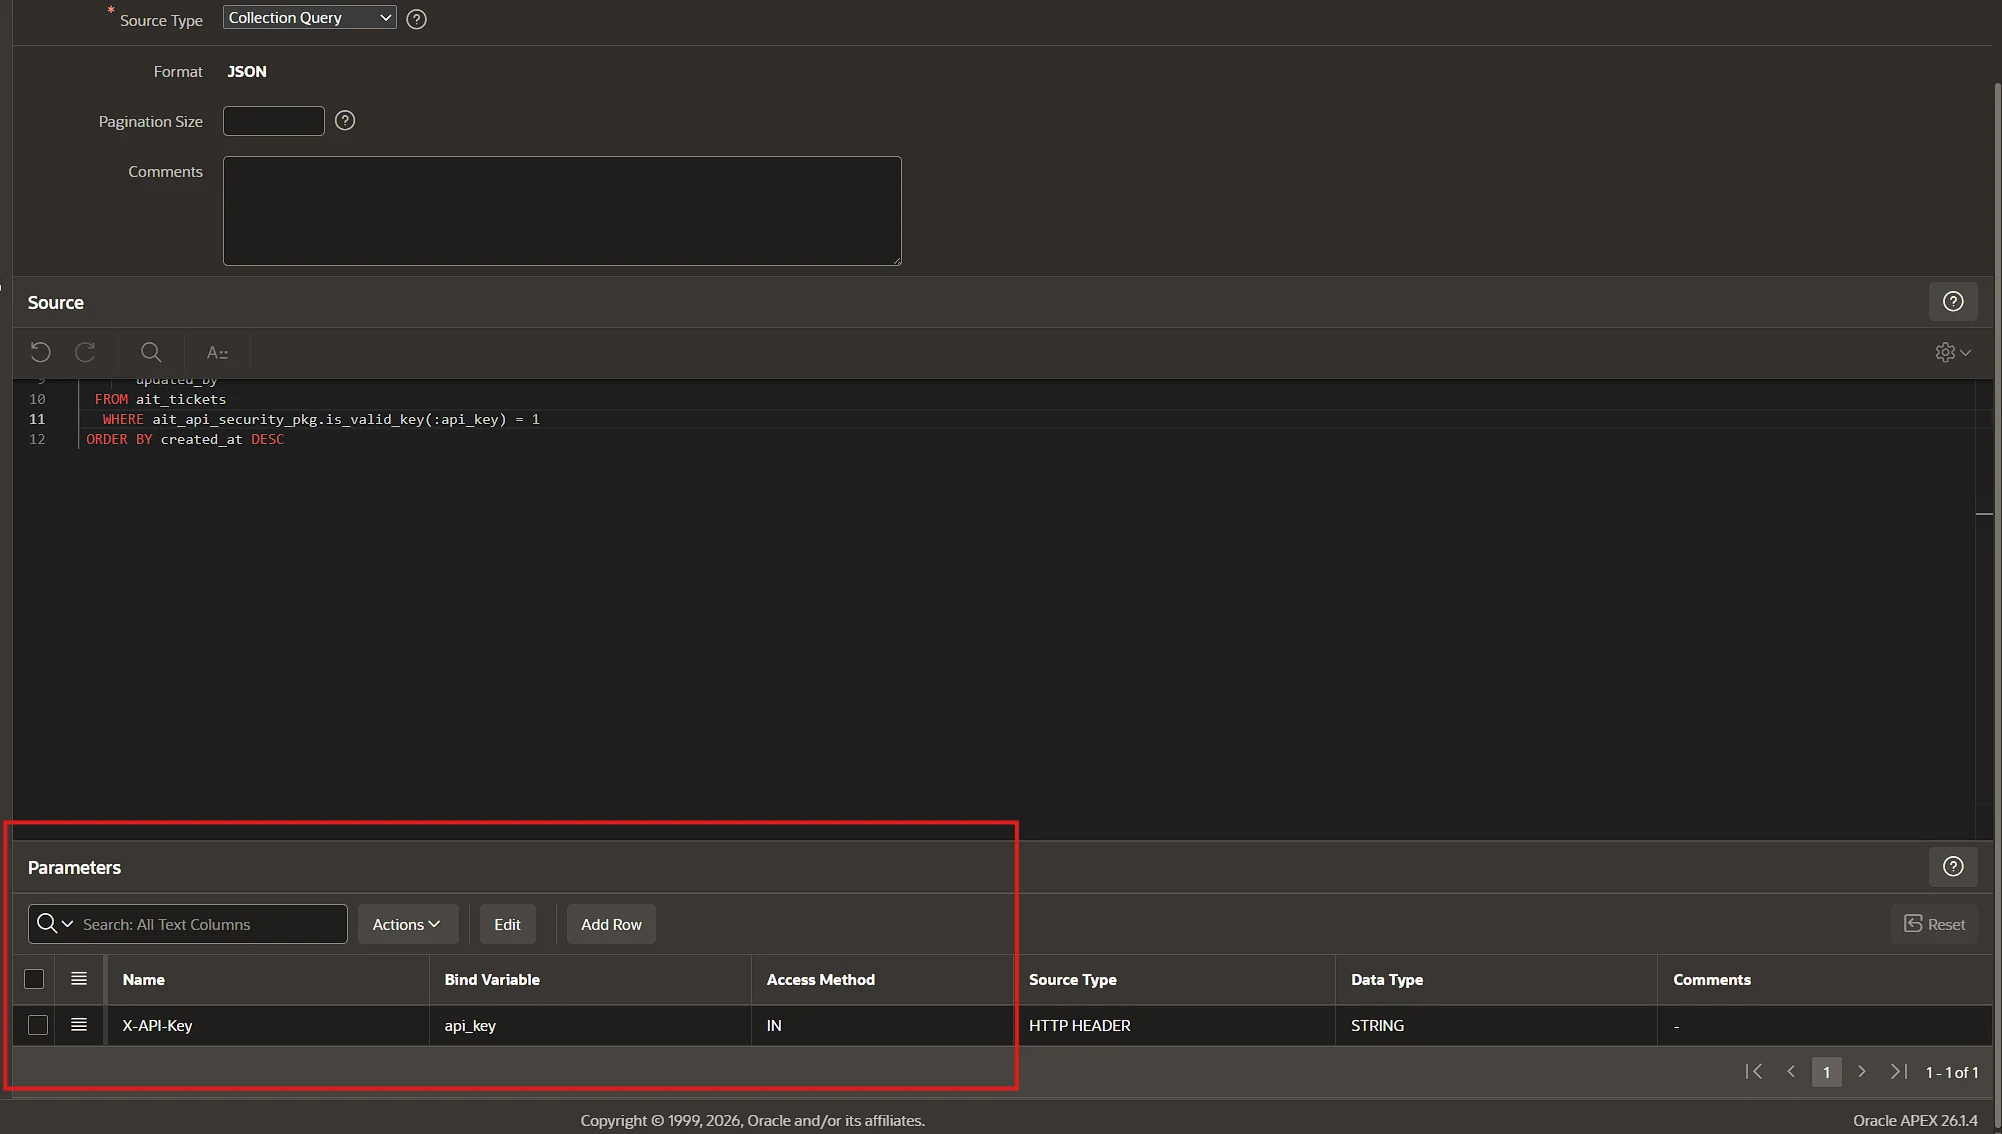The width and height of the screenshot is (2002, 1134).
Task: Select the api_key bind variable cell
Action: pyautogui.click(x=590, y=1026)
